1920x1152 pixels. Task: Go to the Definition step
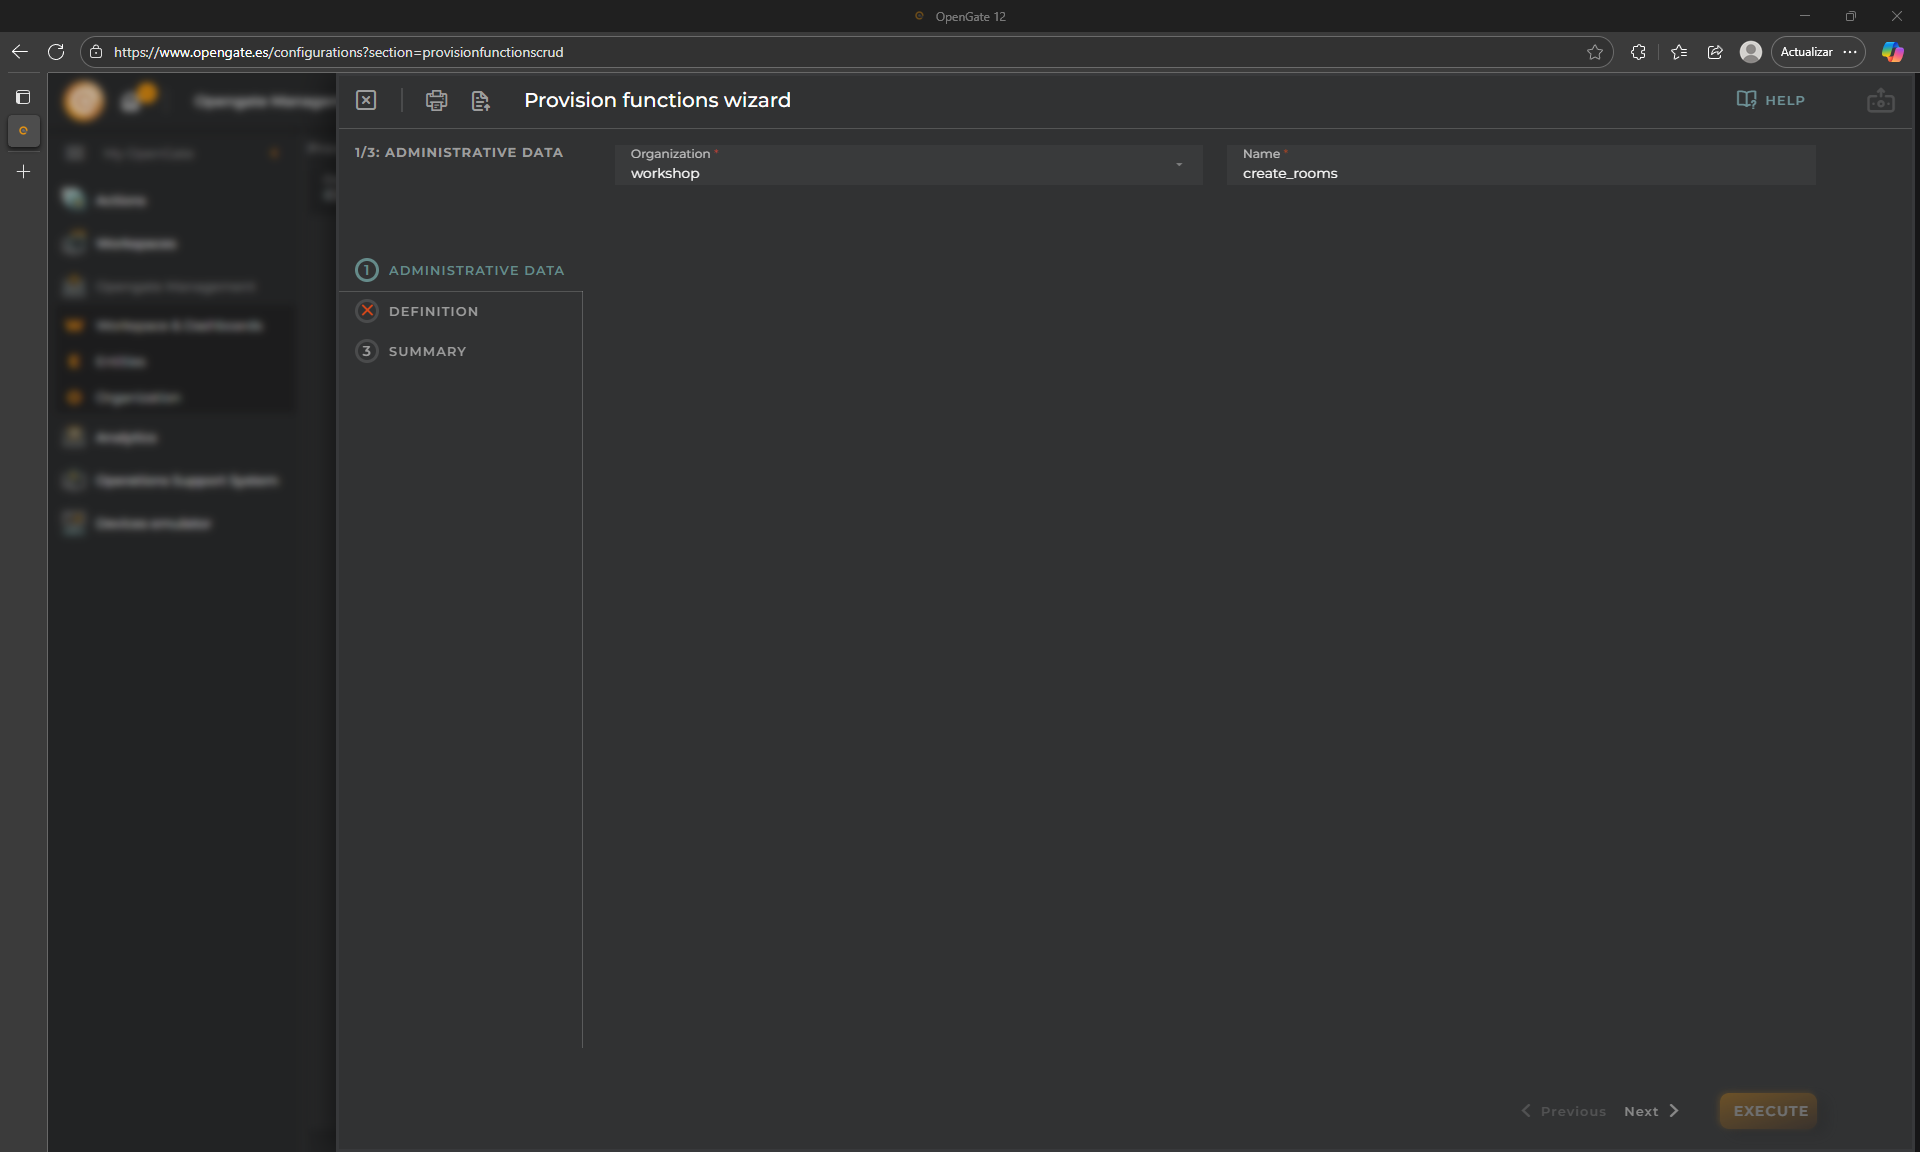[433, 311]
